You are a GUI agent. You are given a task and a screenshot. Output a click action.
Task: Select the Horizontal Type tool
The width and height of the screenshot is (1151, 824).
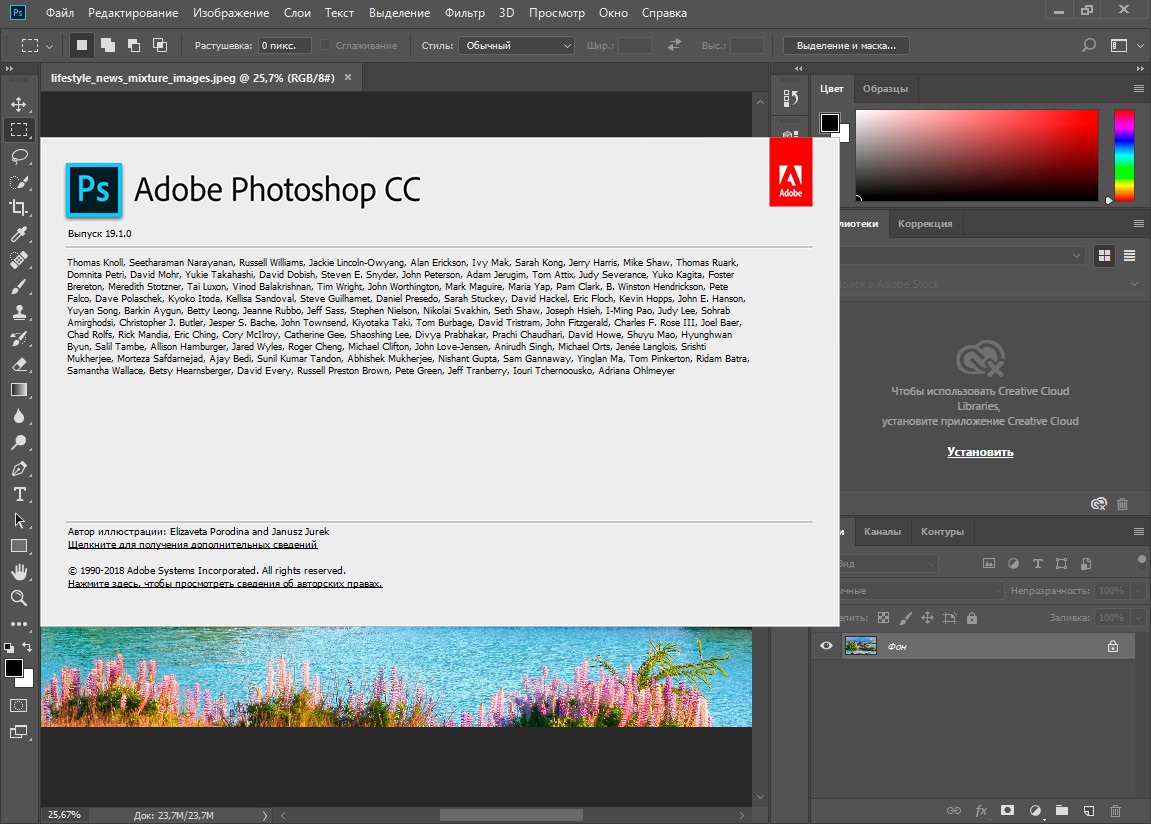tap(19, 494)
